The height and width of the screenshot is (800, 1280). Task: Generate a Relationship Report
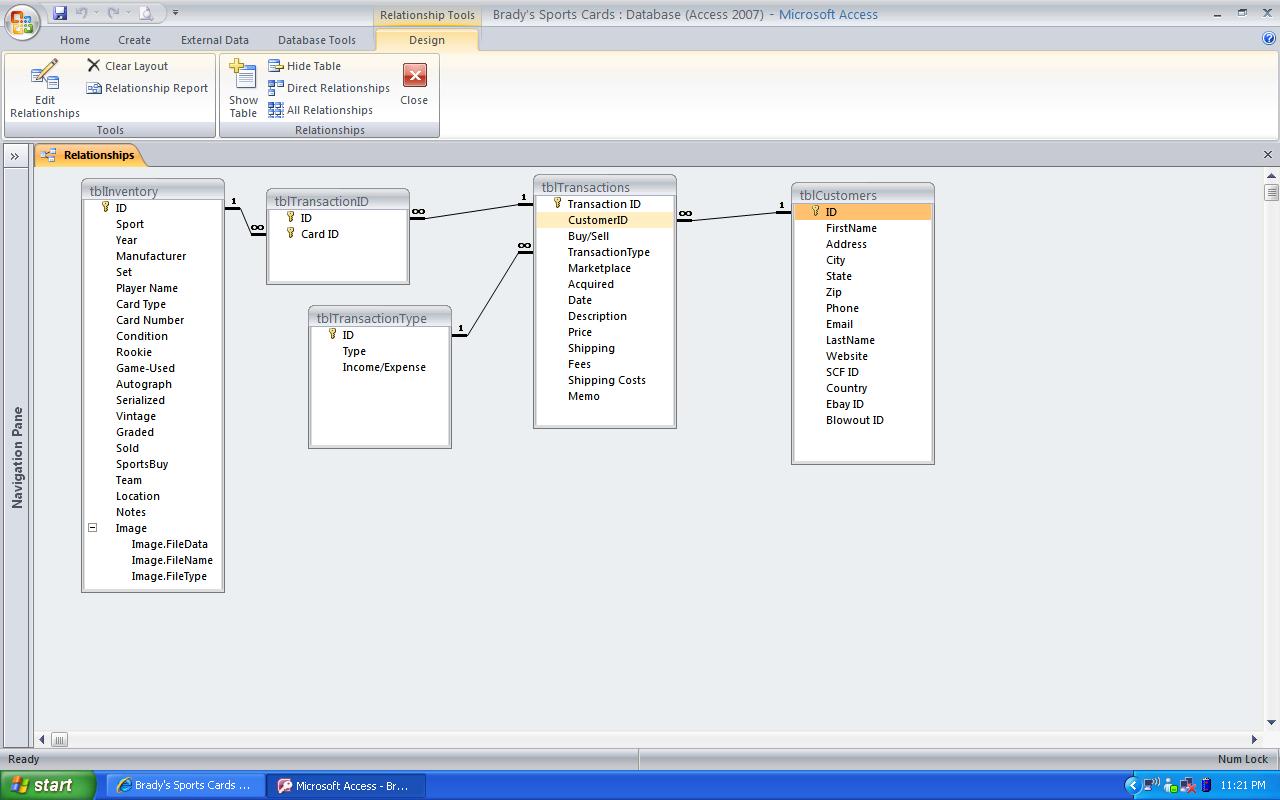(x=147, y=88)
